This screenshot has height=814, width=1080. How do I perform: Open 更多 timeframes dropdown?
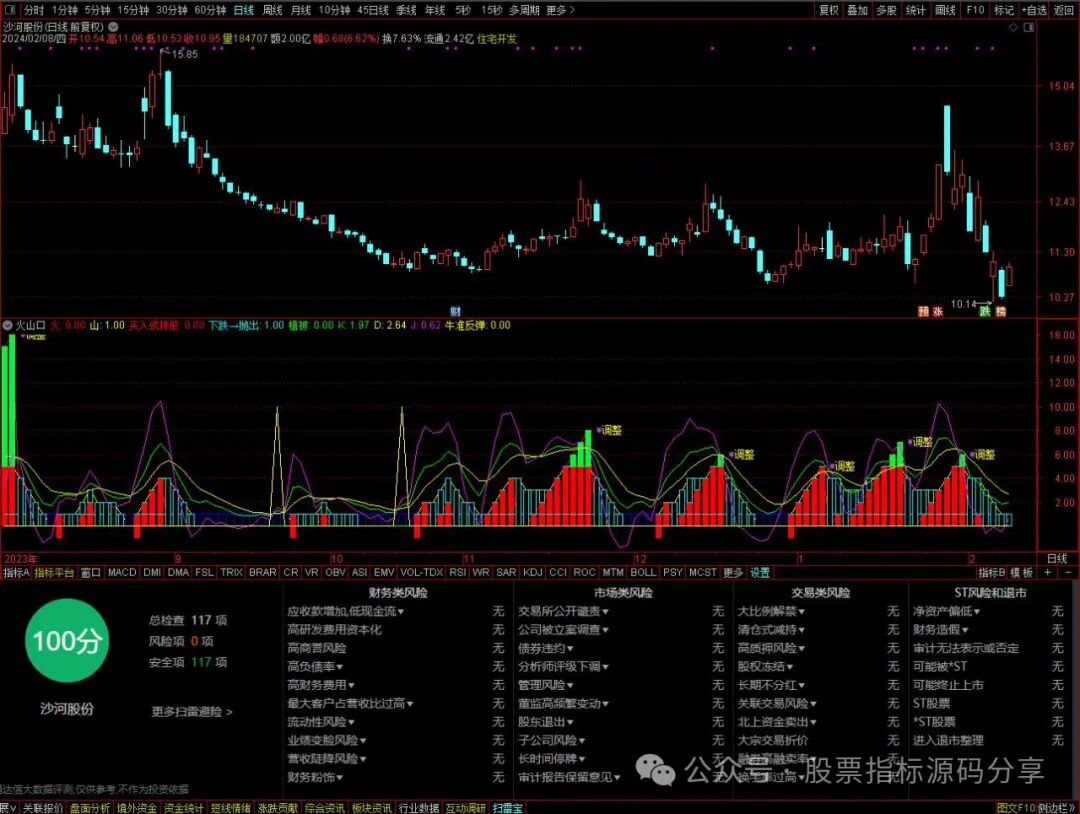560,10
